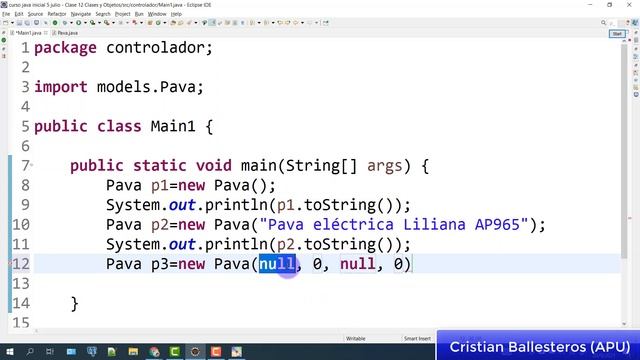The image size is (640, 360).
Task: Open the Search menu
Action: coord(103,14)
